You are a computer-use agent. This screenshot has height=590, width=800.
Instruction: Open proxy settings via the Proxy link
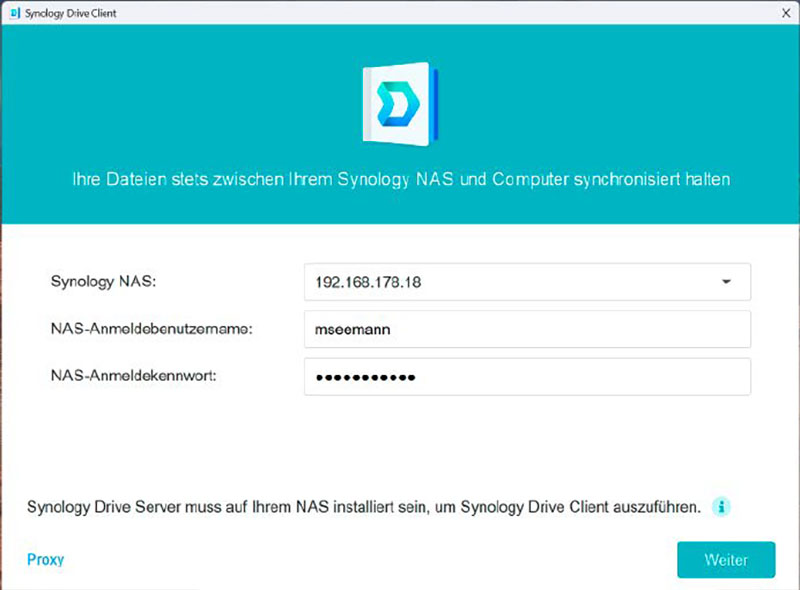pos(44,560)
